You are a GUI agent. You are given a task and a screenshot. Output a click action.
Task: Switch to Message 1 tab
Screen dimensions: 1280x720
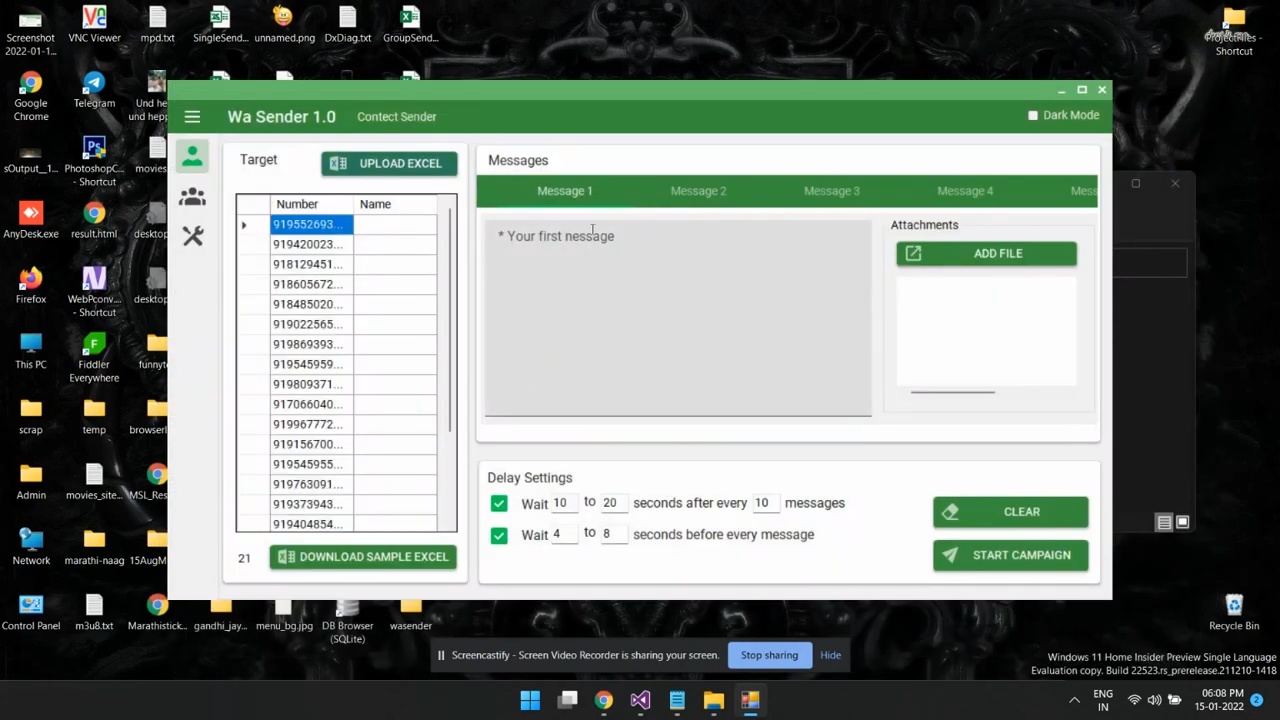tap(565, 191)
